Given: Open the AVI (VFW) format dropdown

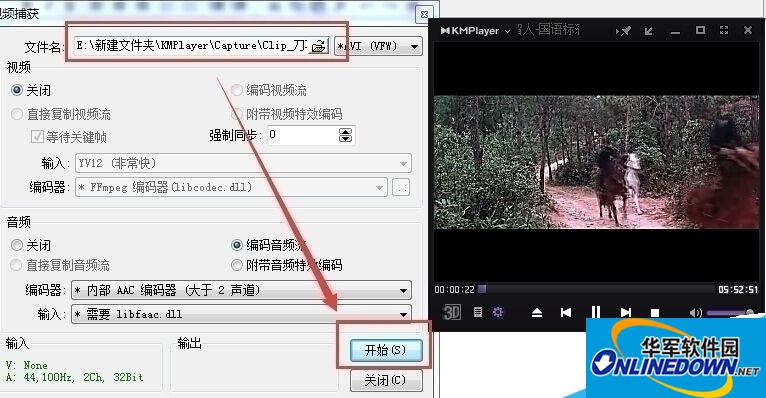Looking at the screenshot, I should (378, 46).
